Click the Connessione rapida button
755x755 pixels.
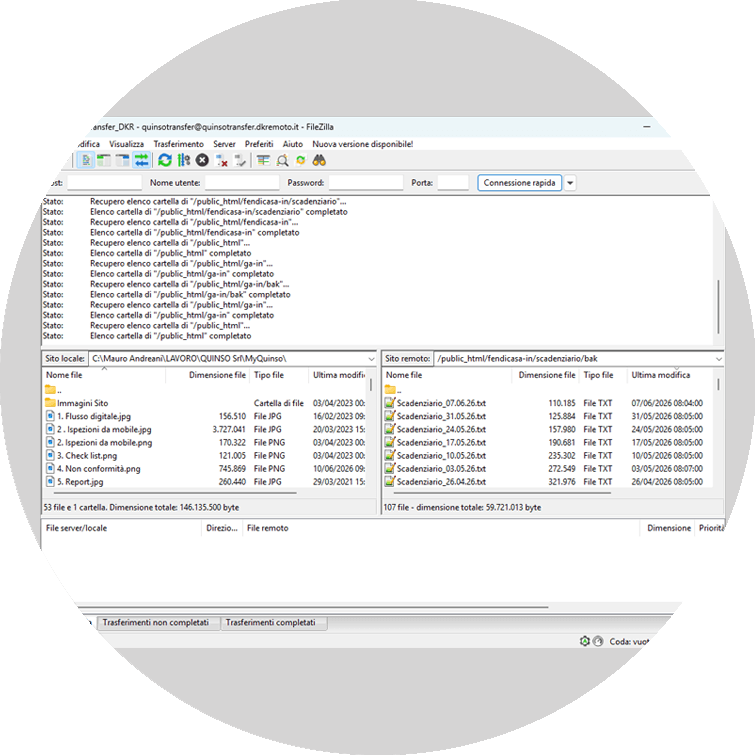(519, 183)
